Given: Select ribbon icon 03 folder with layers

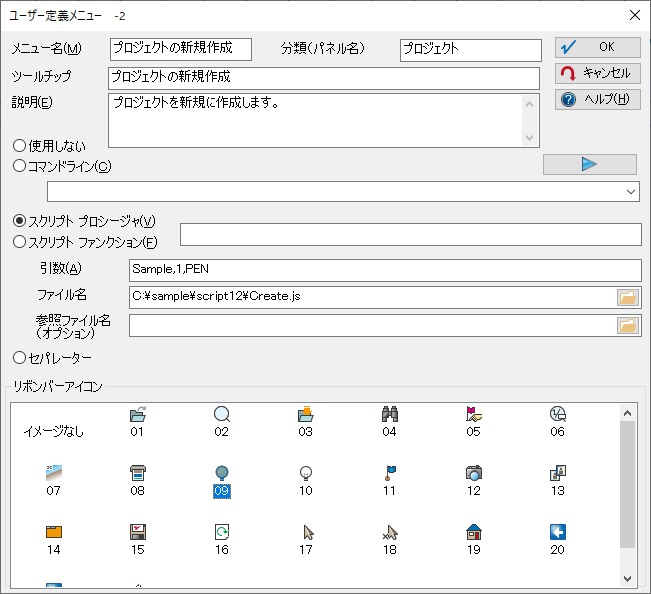Looking at the screenshot, I should 306,421.
